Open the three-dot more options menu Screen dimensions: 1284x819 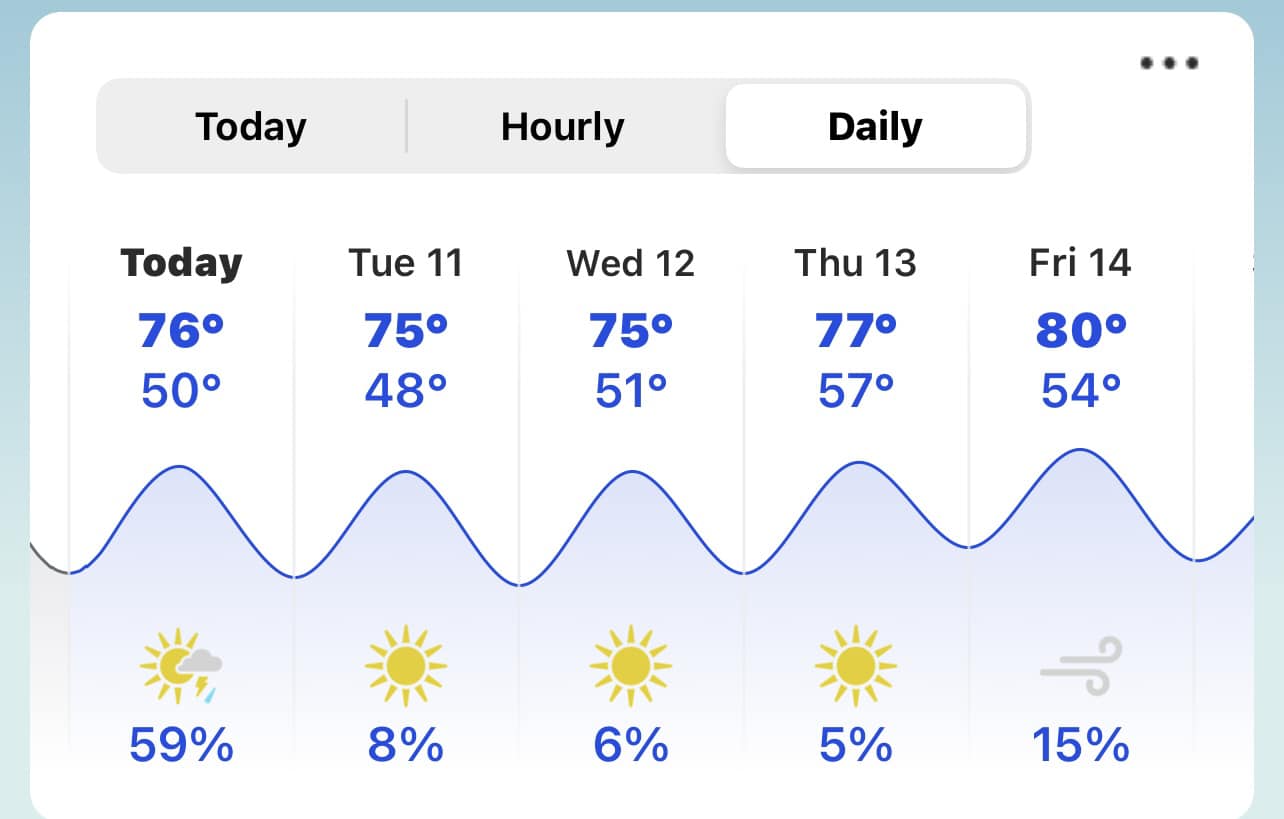[1169, 63]
